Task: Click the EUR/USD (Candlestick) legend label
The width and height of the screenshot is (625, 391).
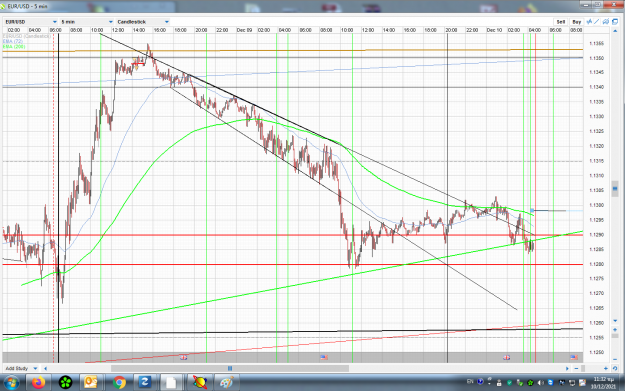Action: coord(27,36)
